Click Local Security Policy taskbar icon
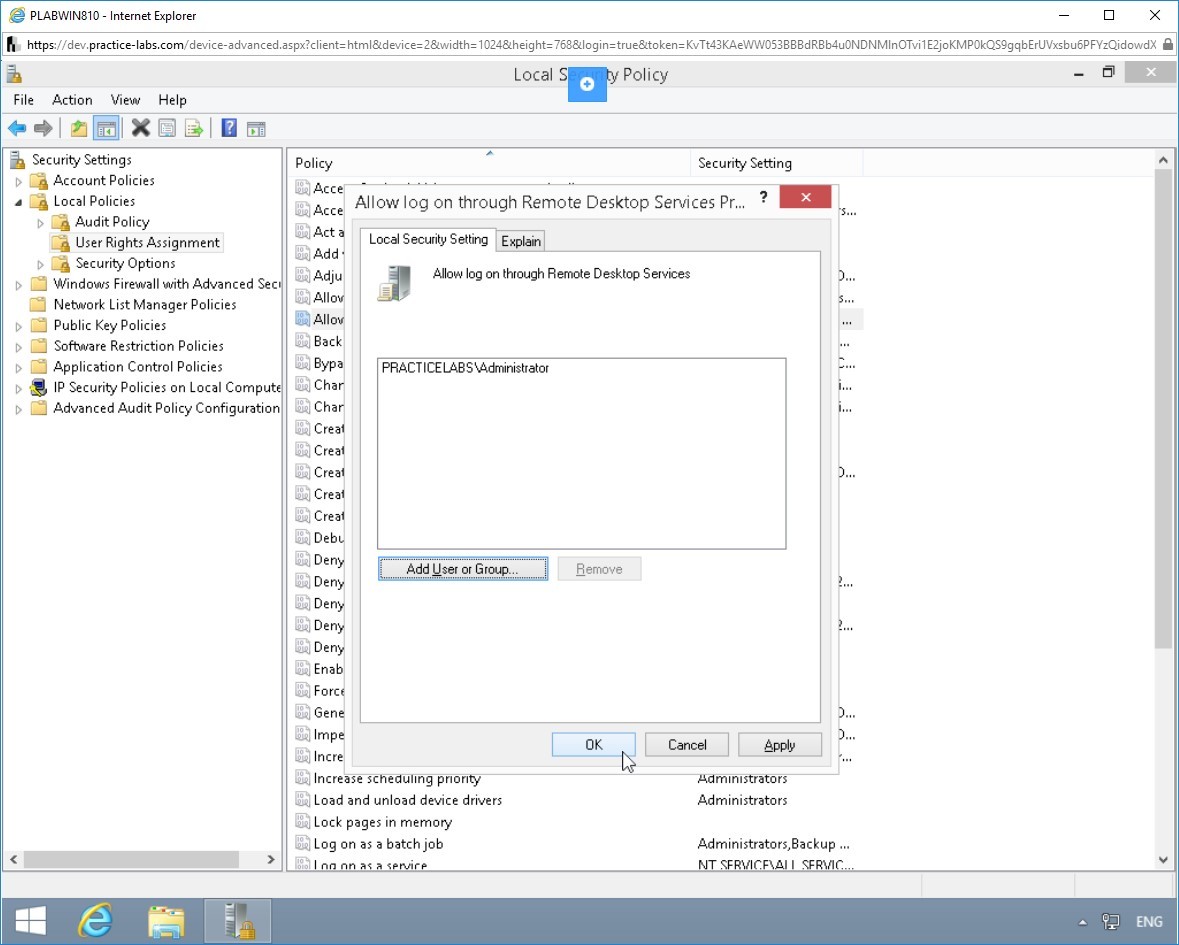The height and width of the screenshot is (945, 1179). (238, 921)
